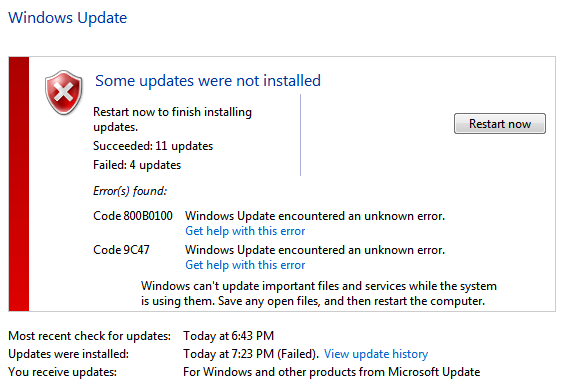Click the 'Error(s) found:' label
This screenshot has width=564, height=389.
coord(130,191)
